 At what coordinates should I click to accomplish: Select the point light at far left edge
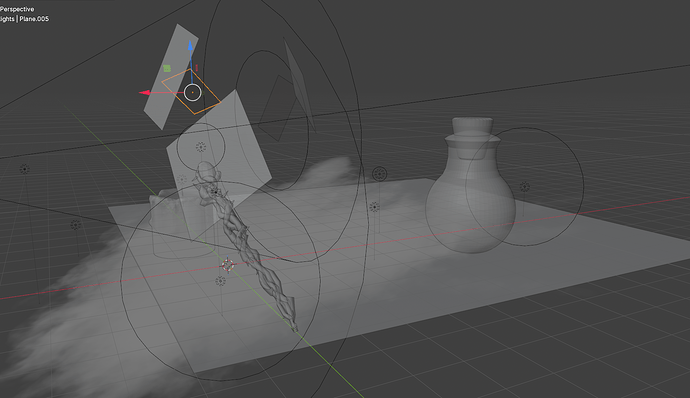[x=25, y=169]
